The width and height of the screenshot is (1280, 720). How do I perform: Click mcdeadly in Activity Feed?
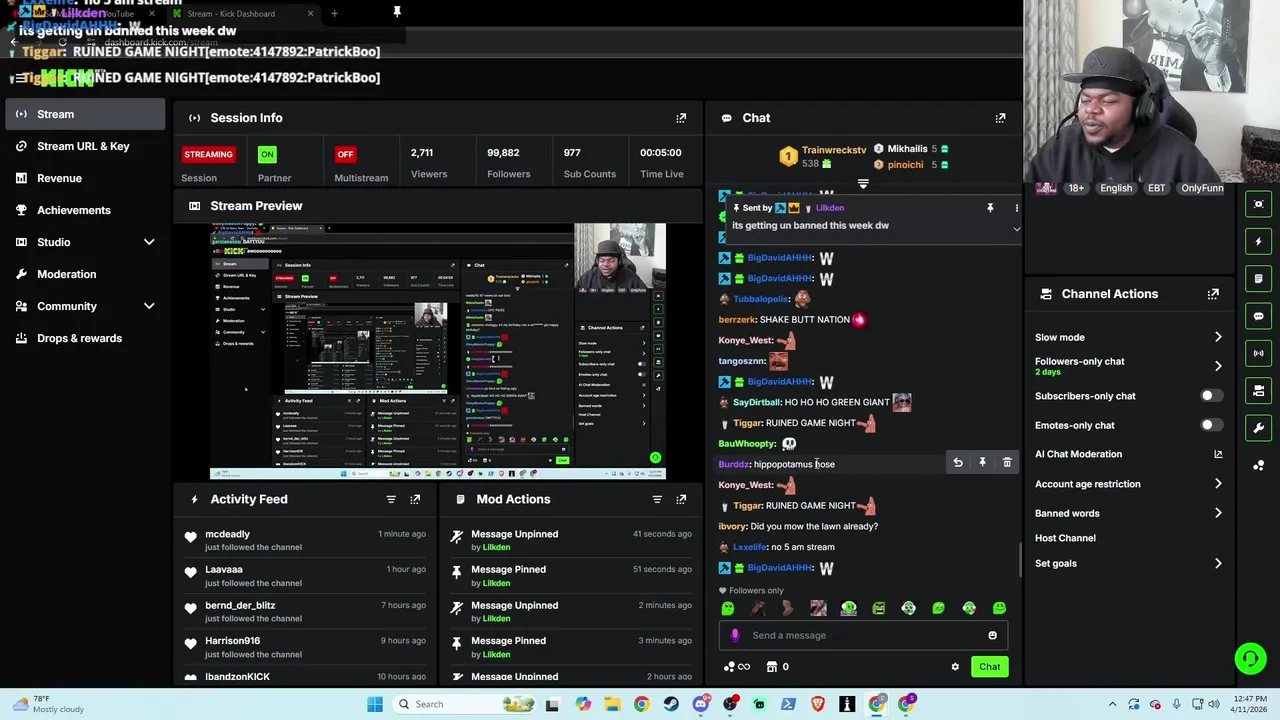(x=227, y=534)
